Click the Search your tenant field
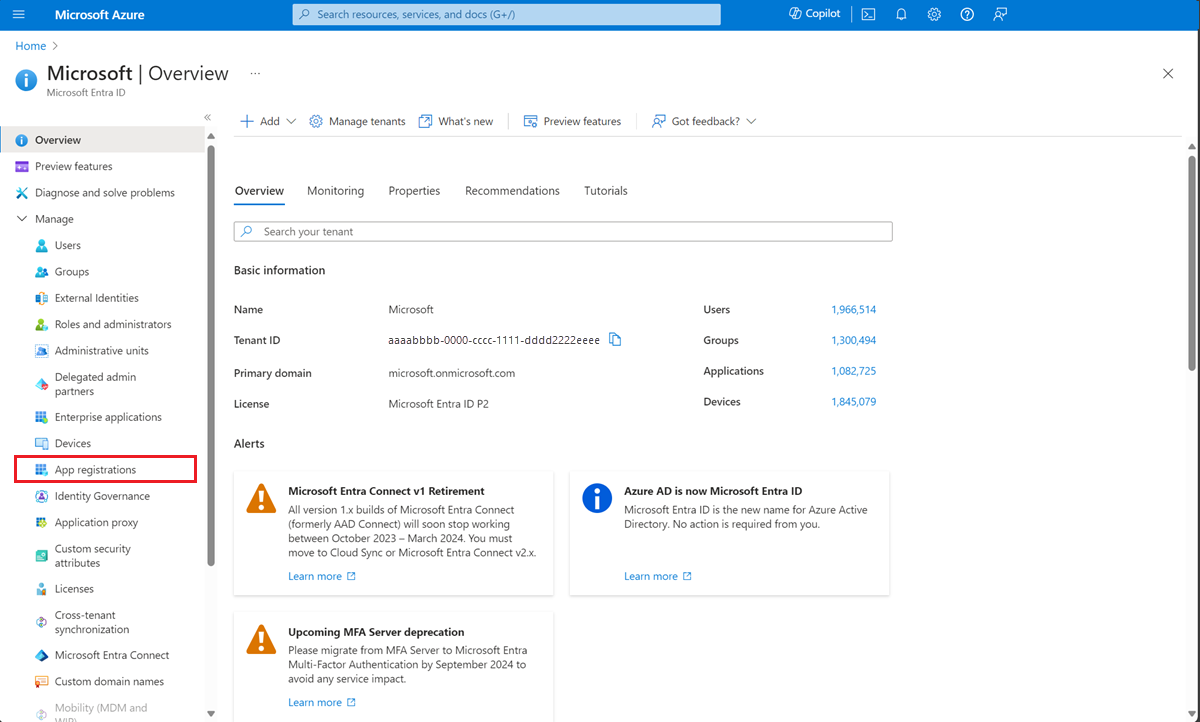 click(x=562, y=231)
